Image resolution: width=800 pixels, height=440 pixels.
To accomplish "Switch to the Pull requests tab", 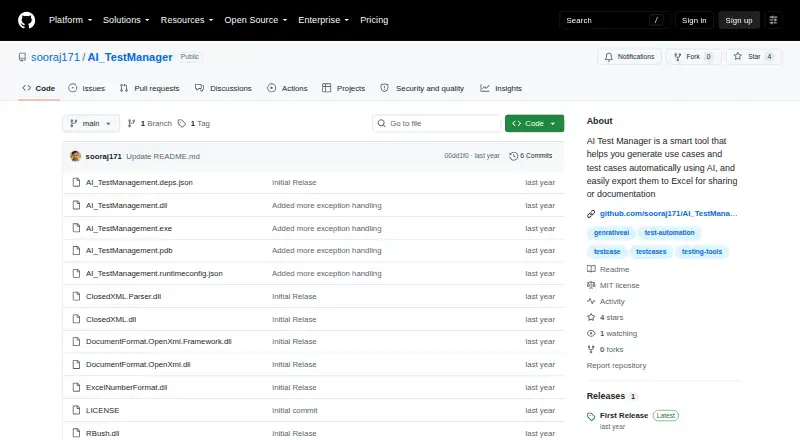I will tap(149, 88).
